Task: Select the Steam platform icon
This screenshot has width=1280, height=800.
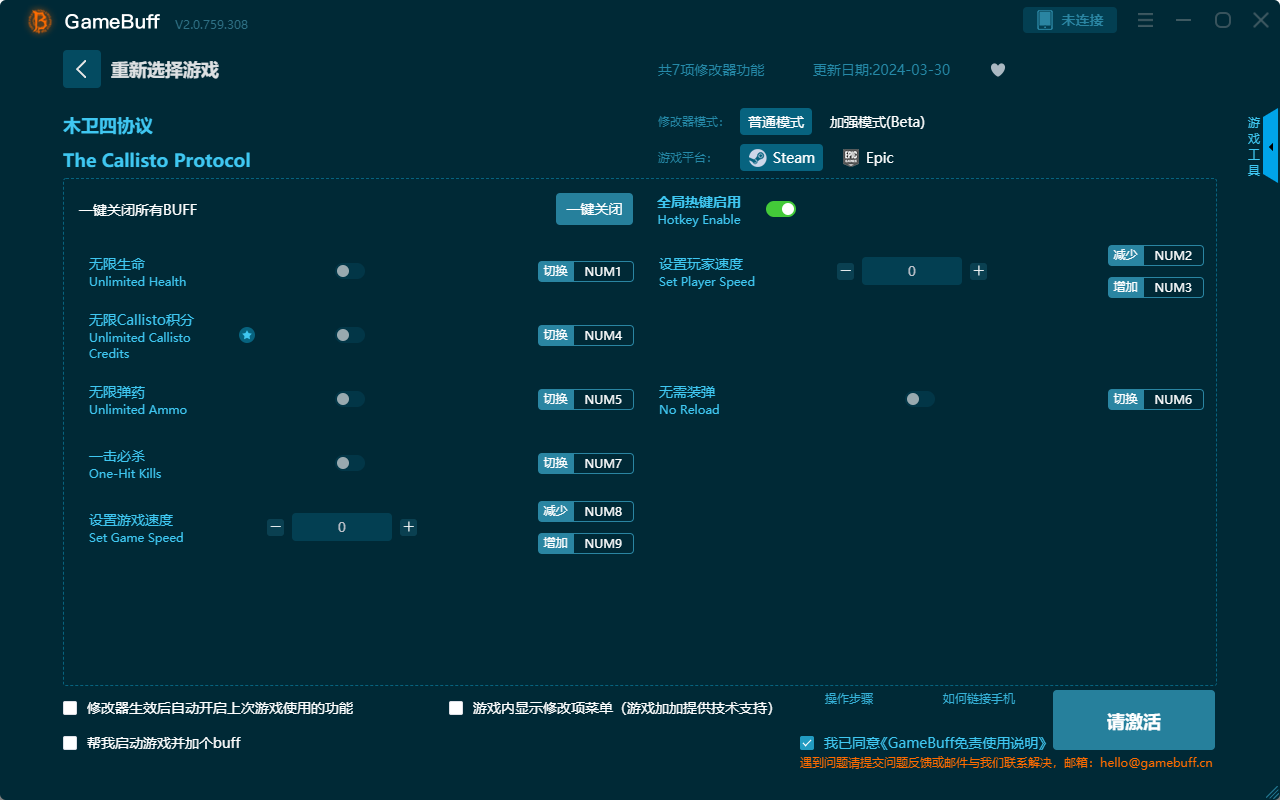Action: pos(758,158)
